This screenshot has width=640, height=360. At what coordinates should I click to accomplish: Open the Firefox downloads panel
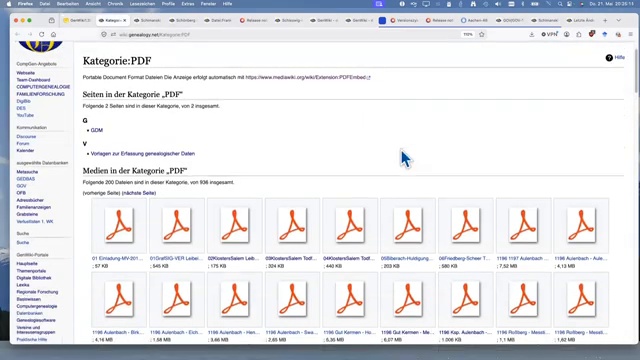coord(531,35)
